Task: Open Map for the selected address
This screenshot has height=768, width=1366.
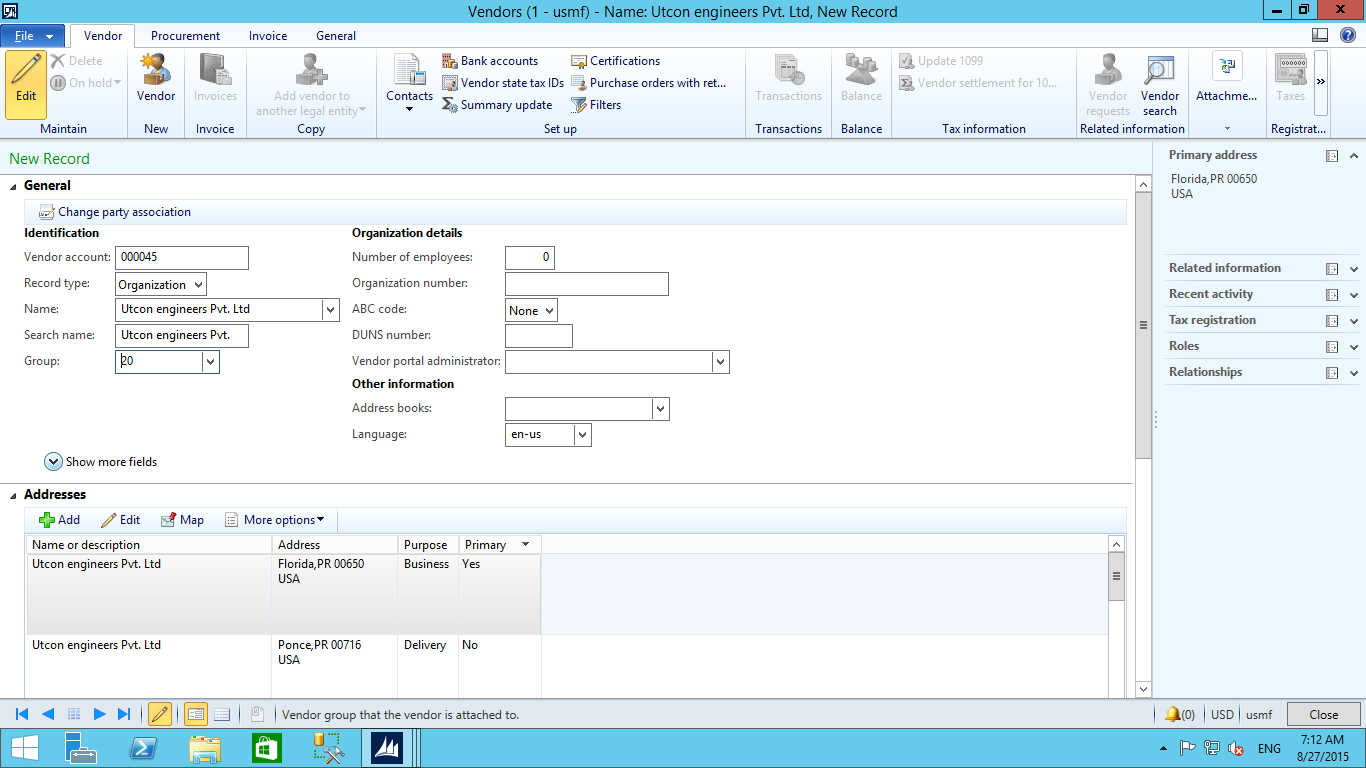Action: (182, 520)
